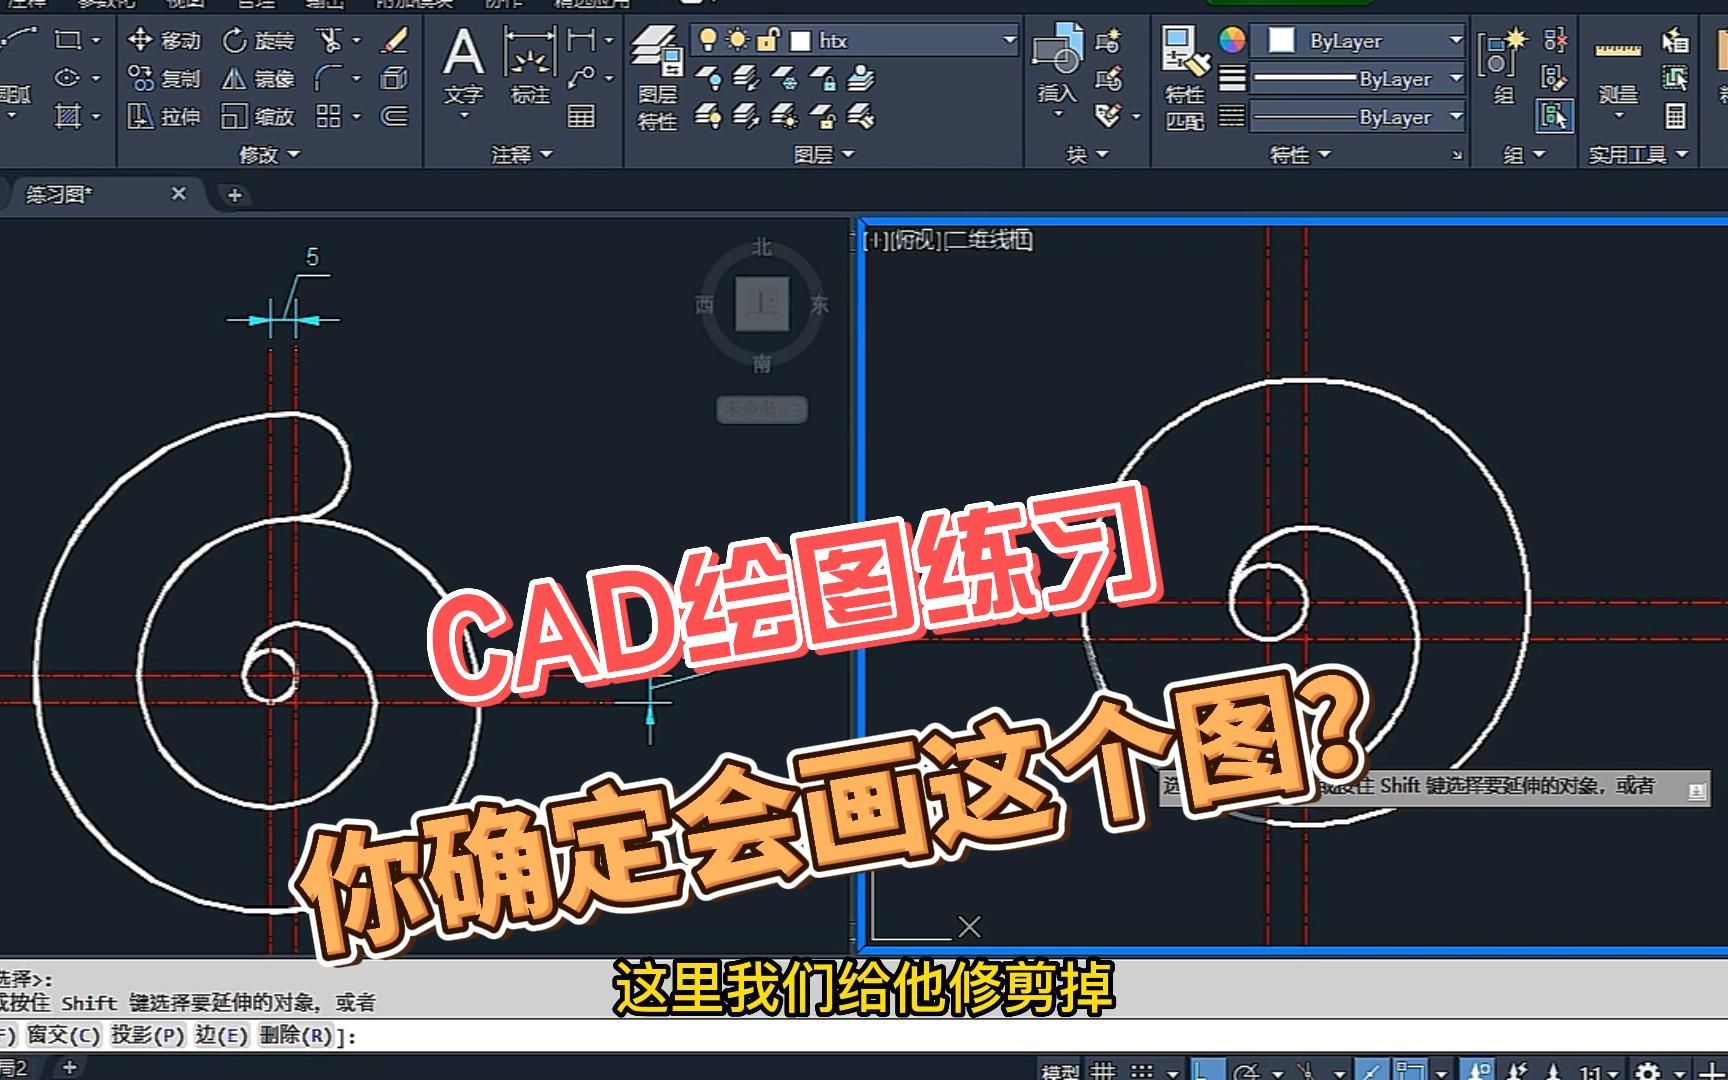Activate the Stretch (拉伸) command
The height and width of the screenshot is (1080, 1728).
point(162,117)
